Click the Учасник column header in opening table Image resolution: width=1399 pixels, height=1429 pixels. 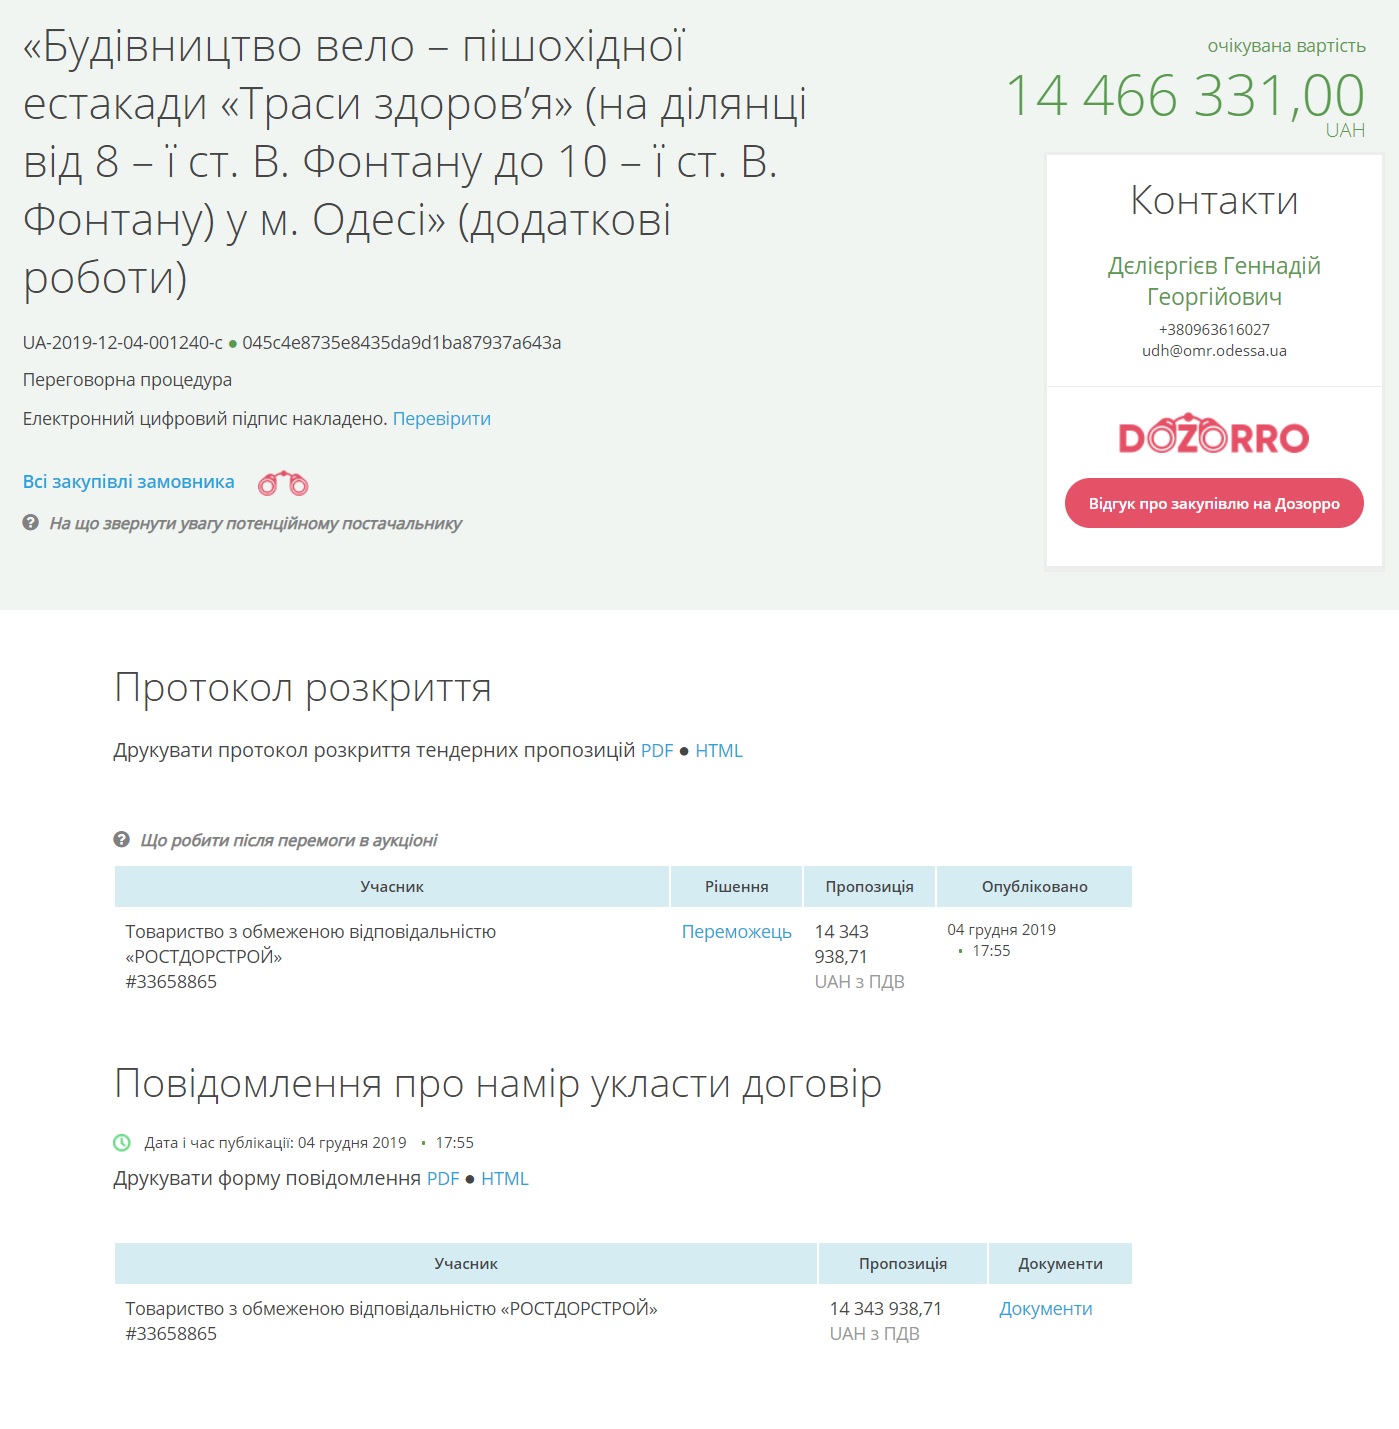click(x=392, y=887)
